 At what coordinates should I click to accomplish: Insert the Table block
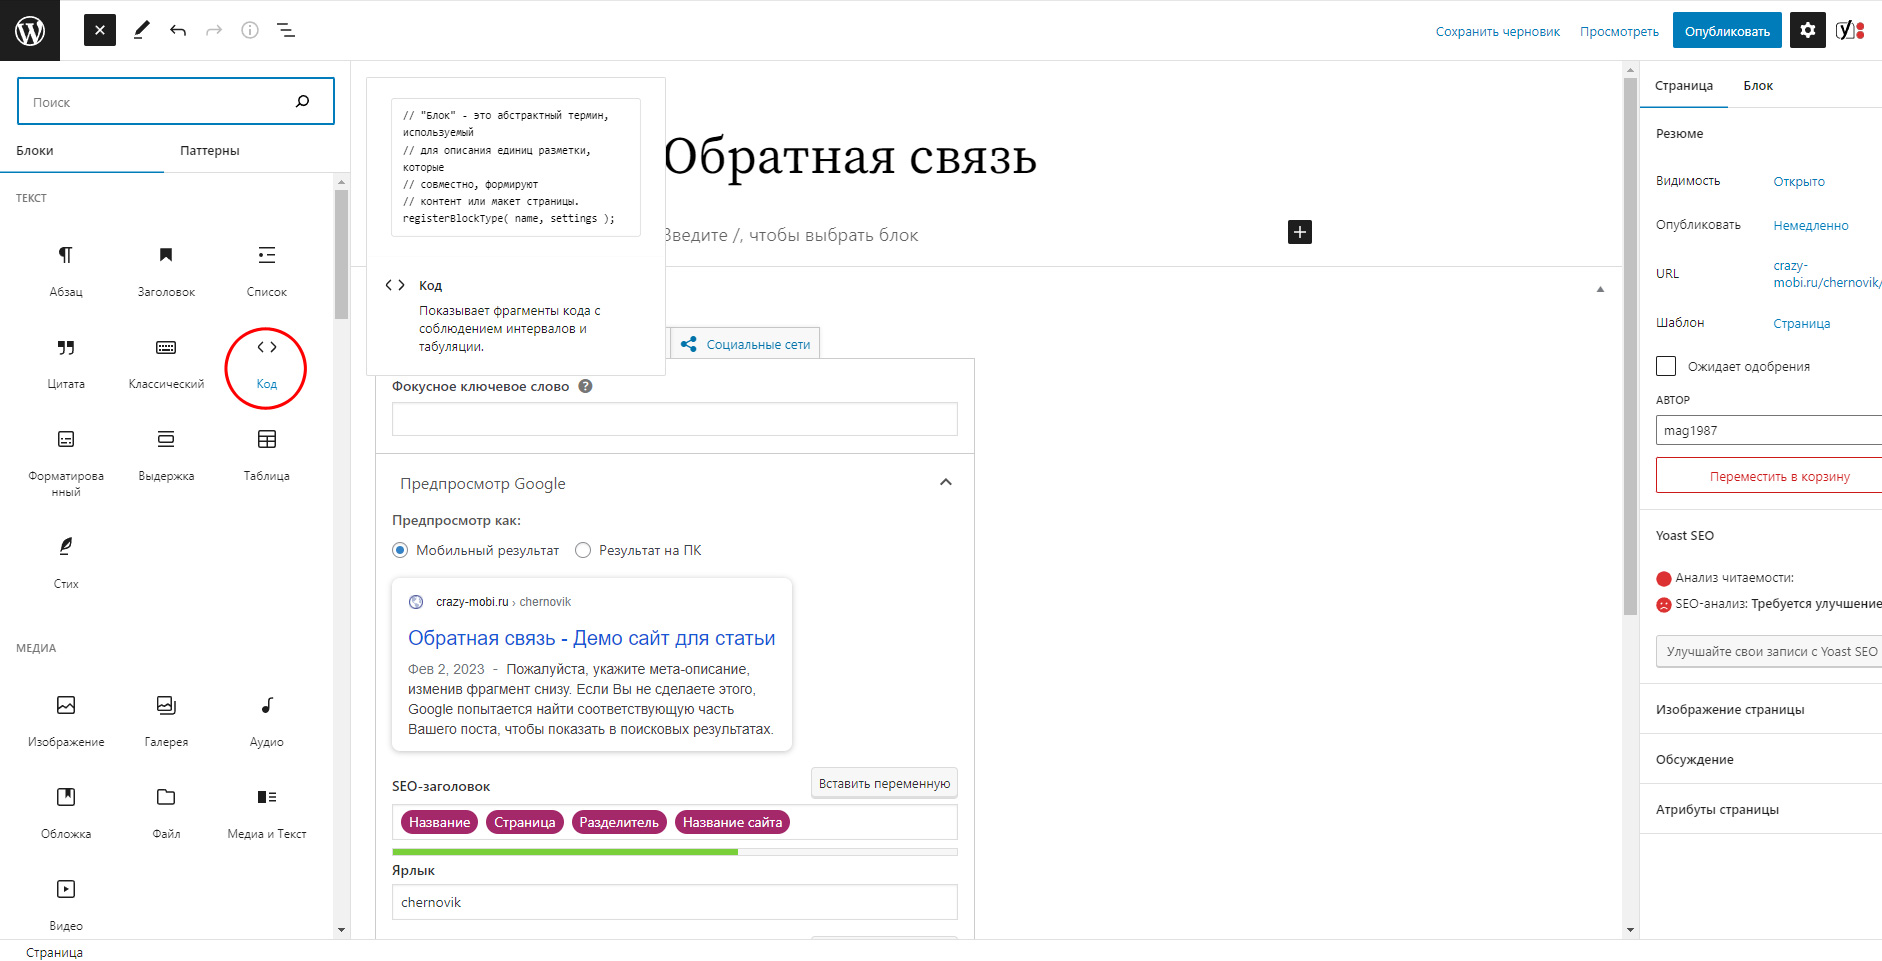click(266, 453)
